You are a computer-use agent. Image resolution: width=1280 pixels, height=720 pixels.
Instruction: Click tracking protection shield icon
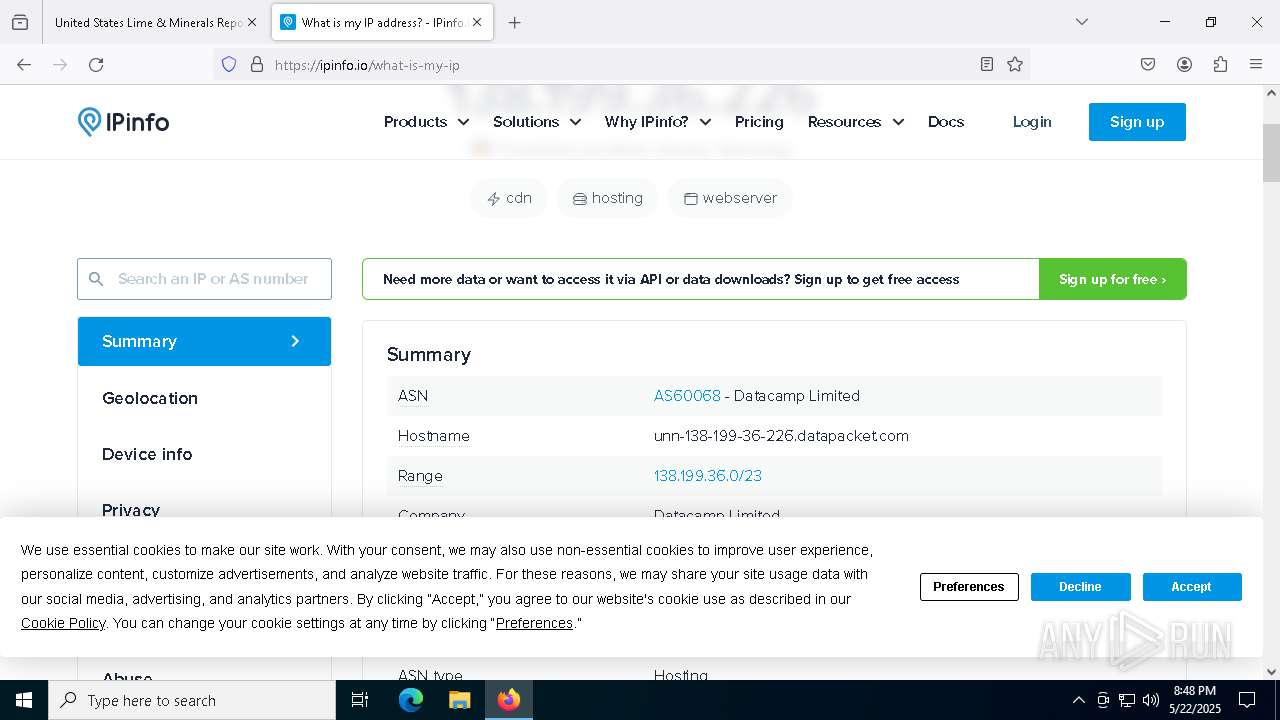pos(229,64)
